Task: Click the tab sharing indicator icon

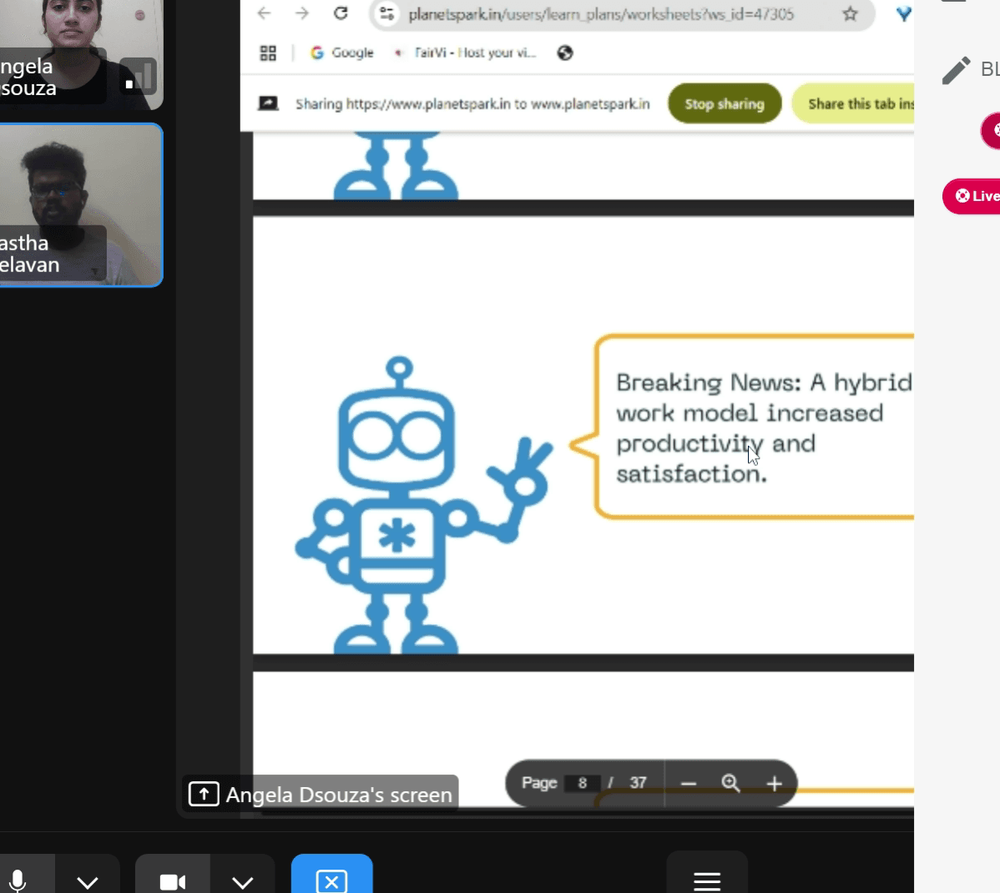Action: (x=268, y=103)
